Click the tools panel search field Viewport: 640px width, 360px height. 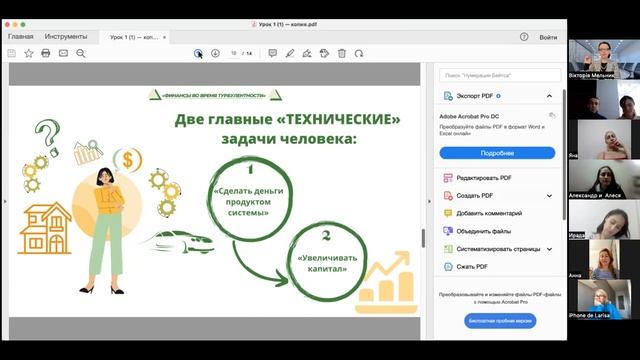[x=500, y=76]
